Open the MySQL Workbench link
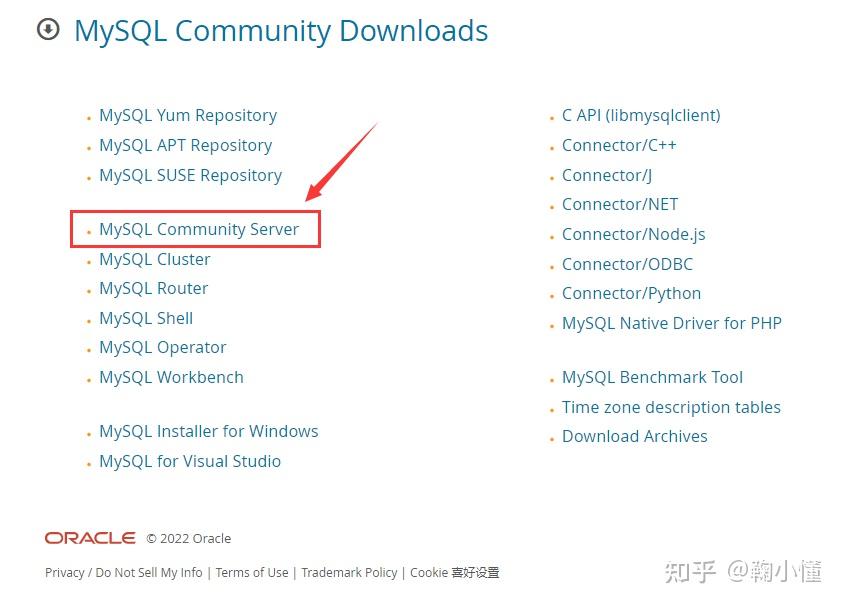Image resolution: width=842 pixels, height=605 pixels. (171, 377)
